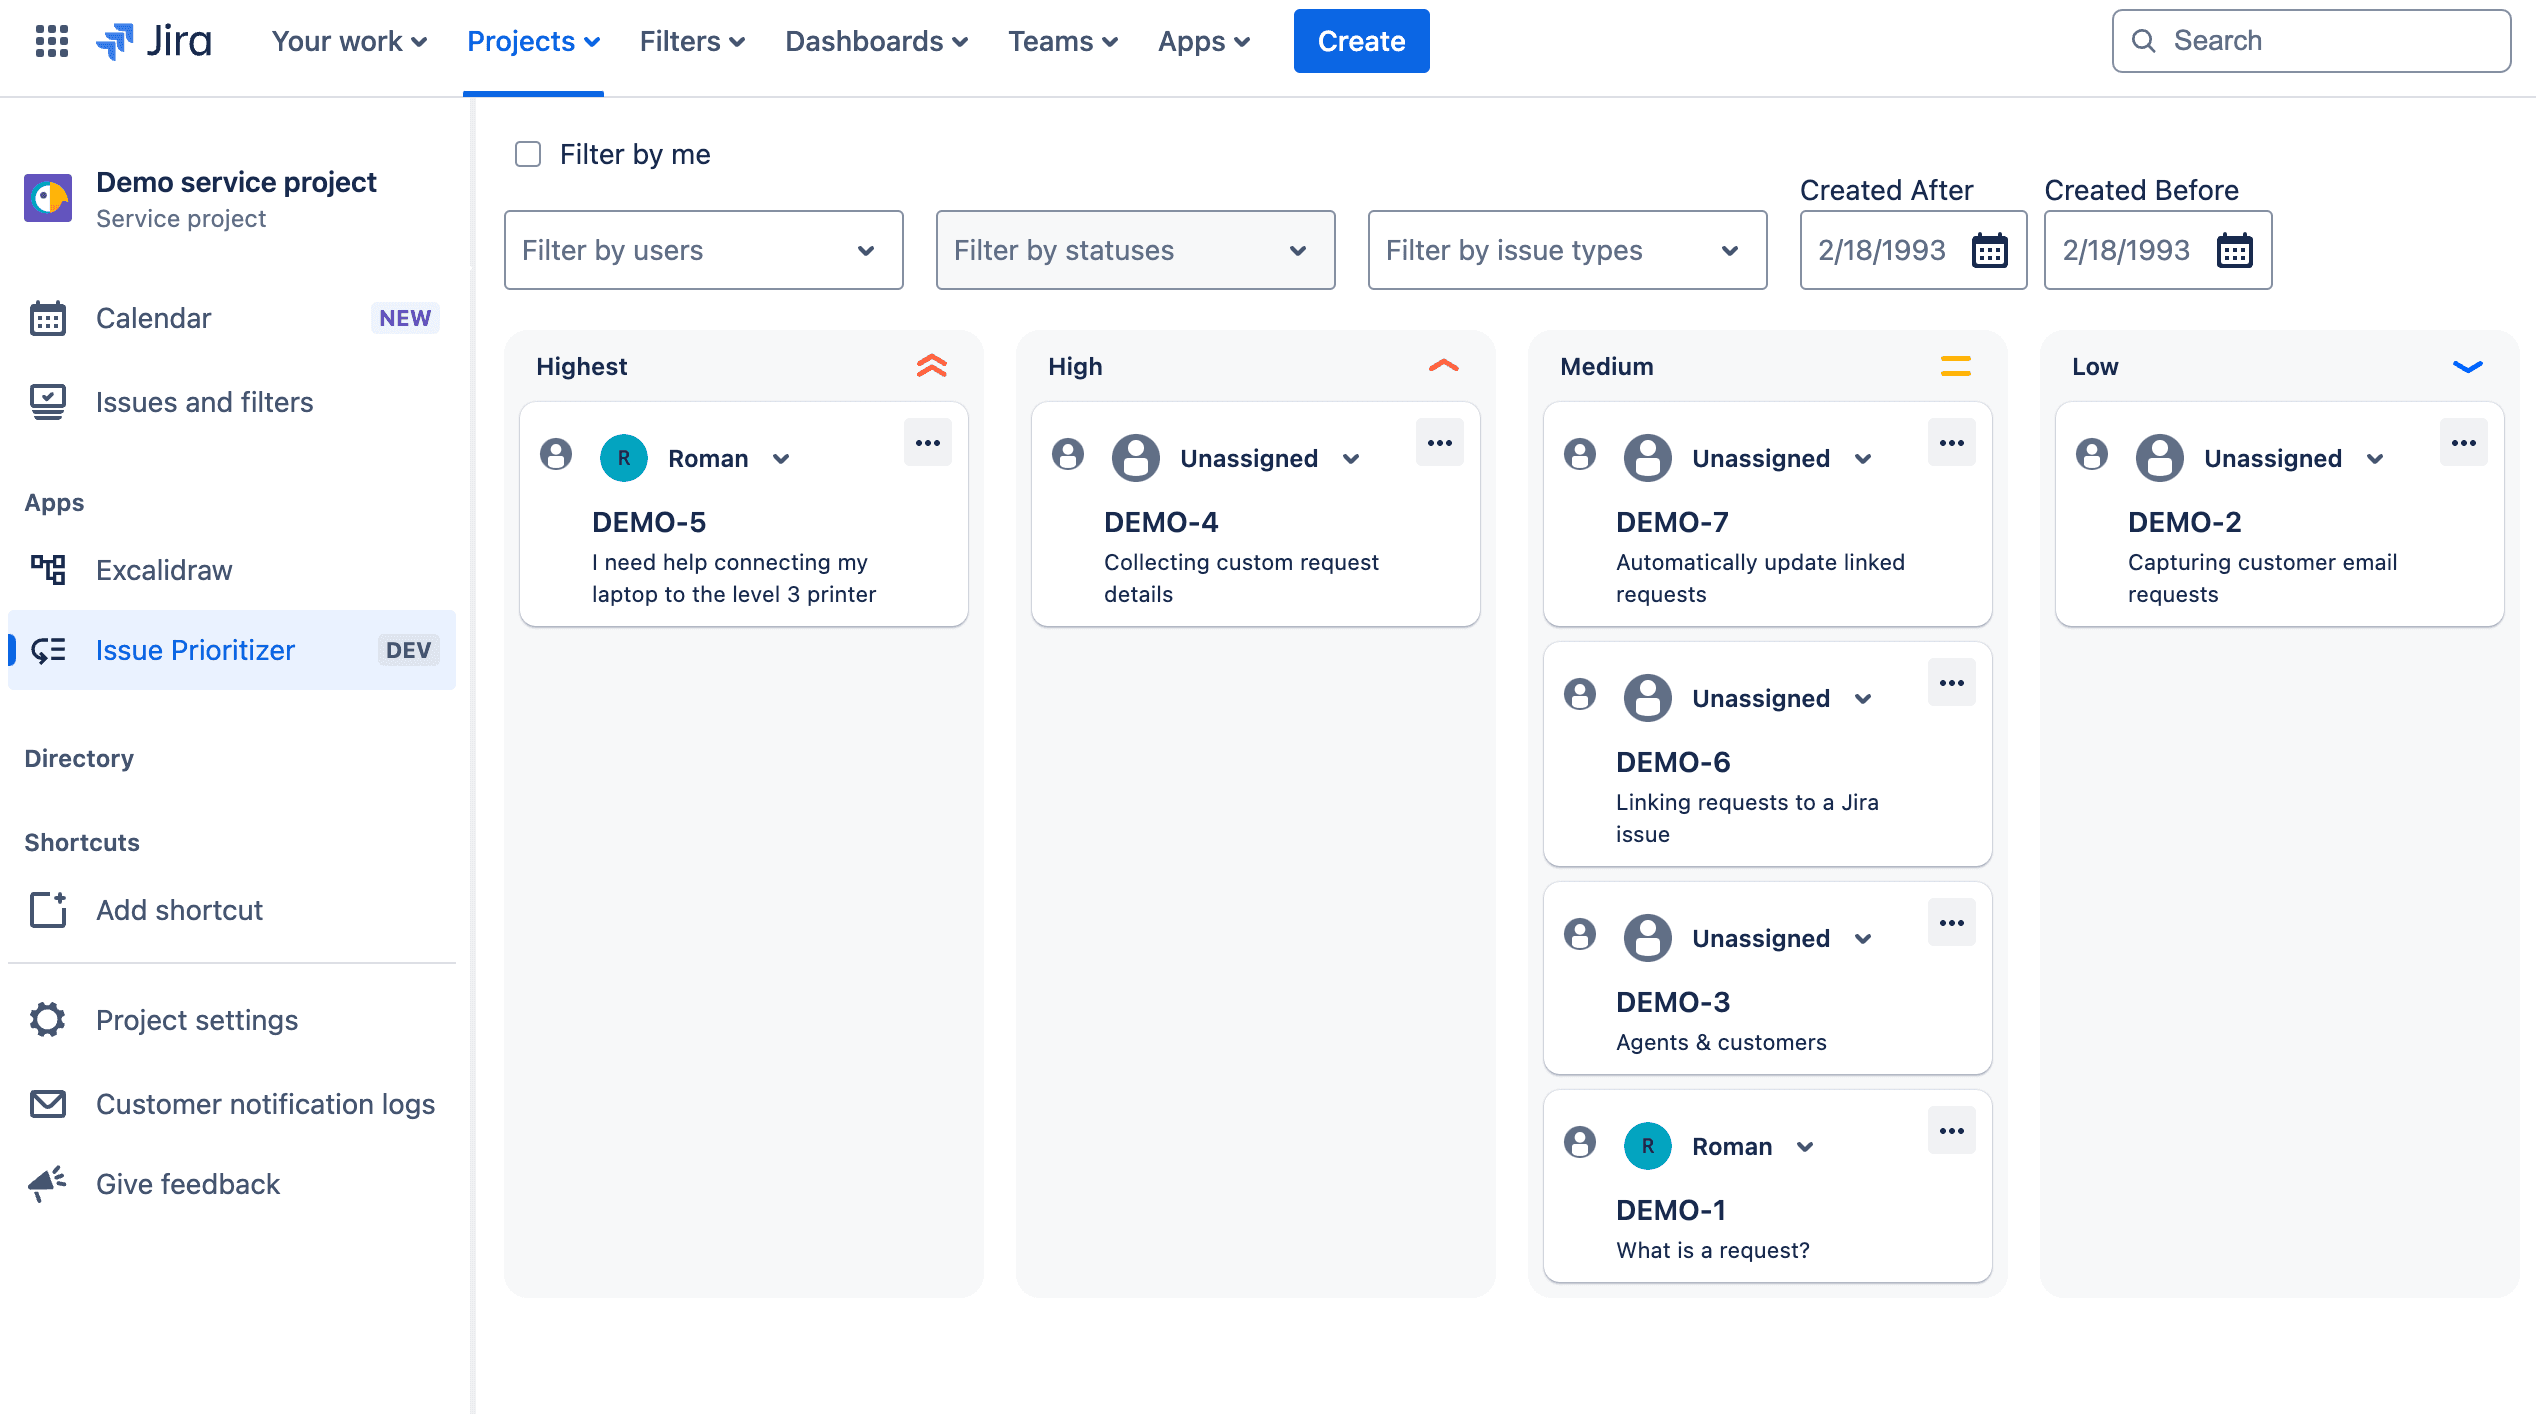This screenshot has height=1414, width=2536.
Task: Open issue DEMO-7 link
Action: (x=1672, y=522)
